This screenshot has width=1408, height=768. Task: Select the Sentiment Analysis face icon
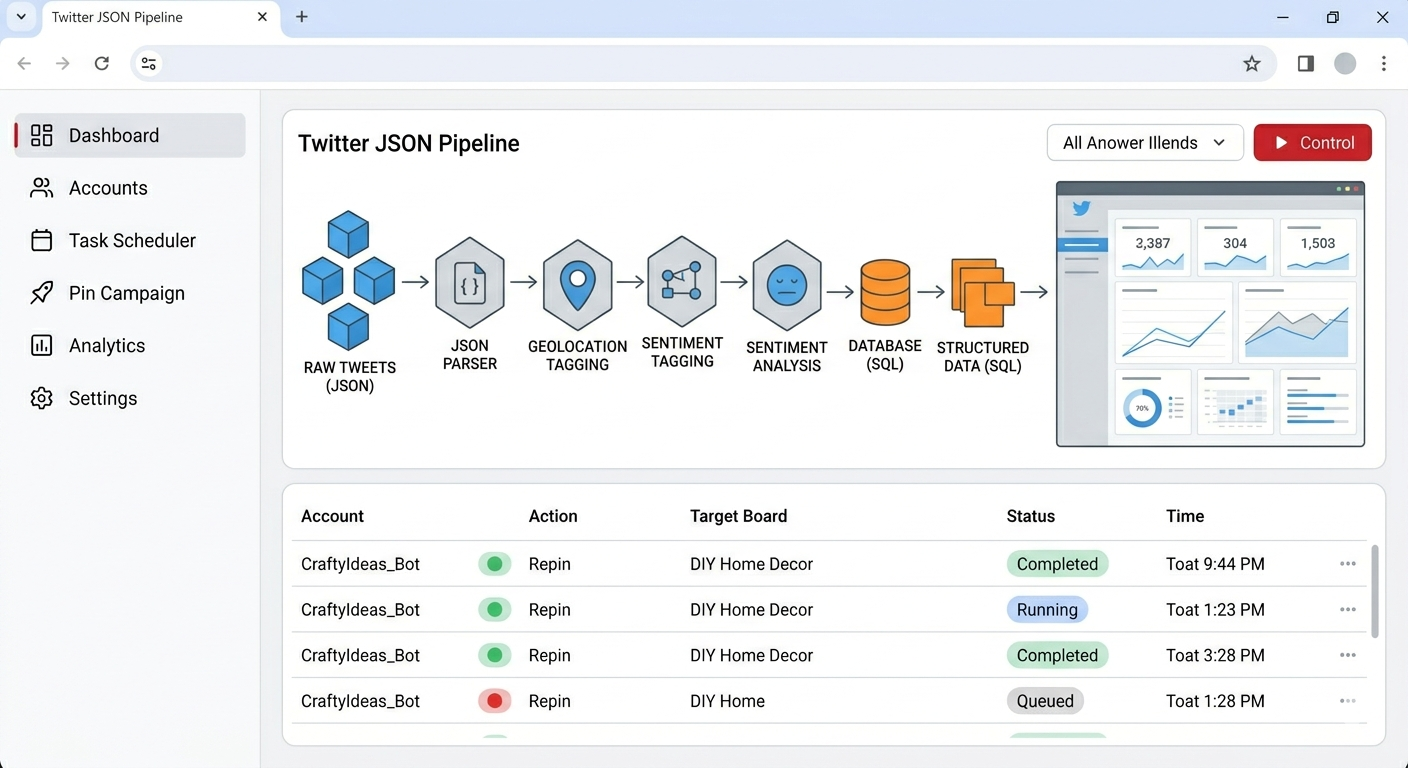point(787,285)
